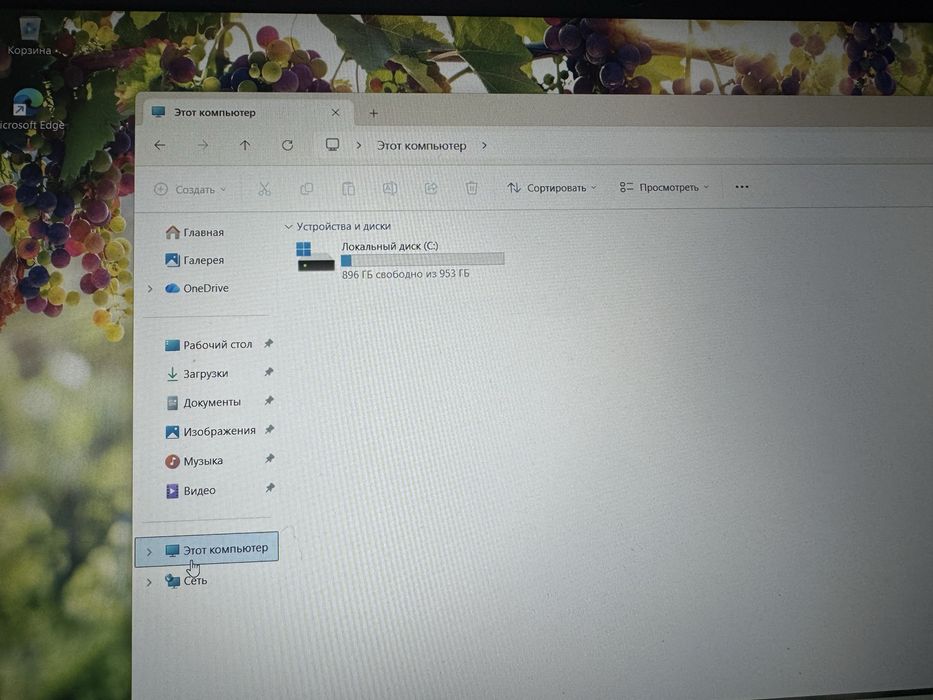Screen dimensions: 933x700
Task: Click chevron after Этот компьютер in address bar
Action: click(x=484, y=145)
